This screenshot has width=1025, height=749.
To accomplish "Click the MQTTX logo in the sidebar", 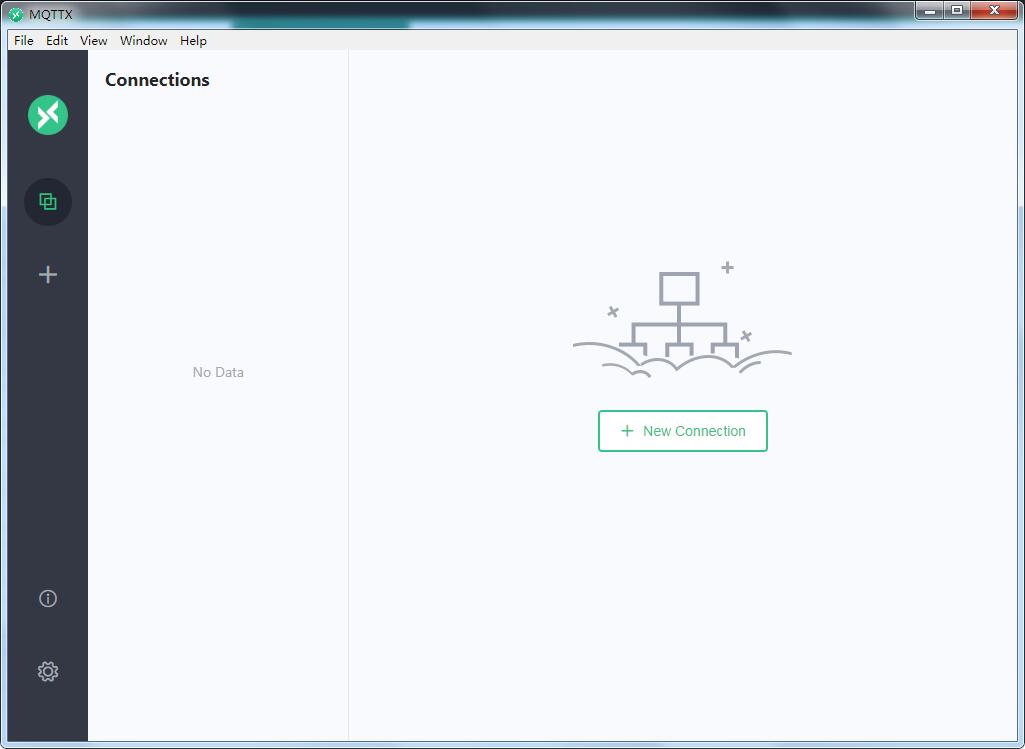I will click(48, 115).
